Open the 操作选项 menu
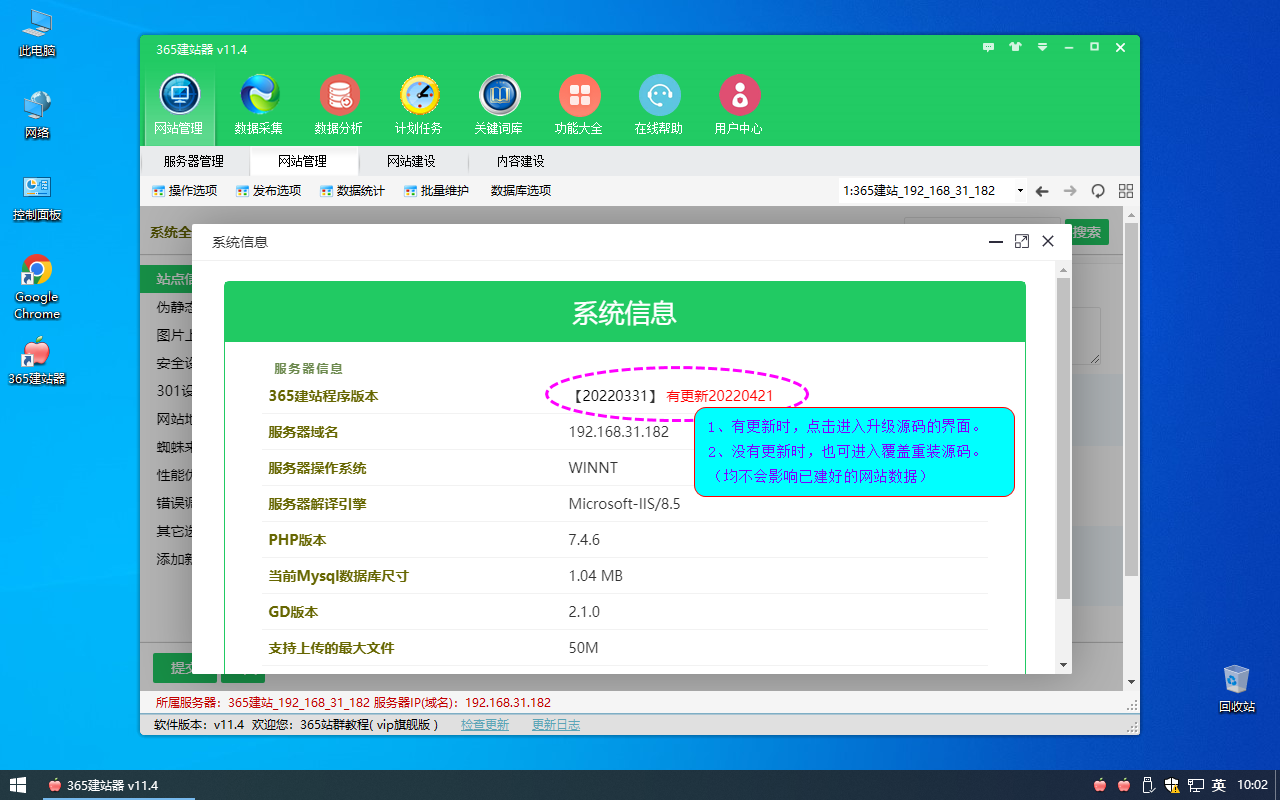The image size is (1280, 800). 184,191
